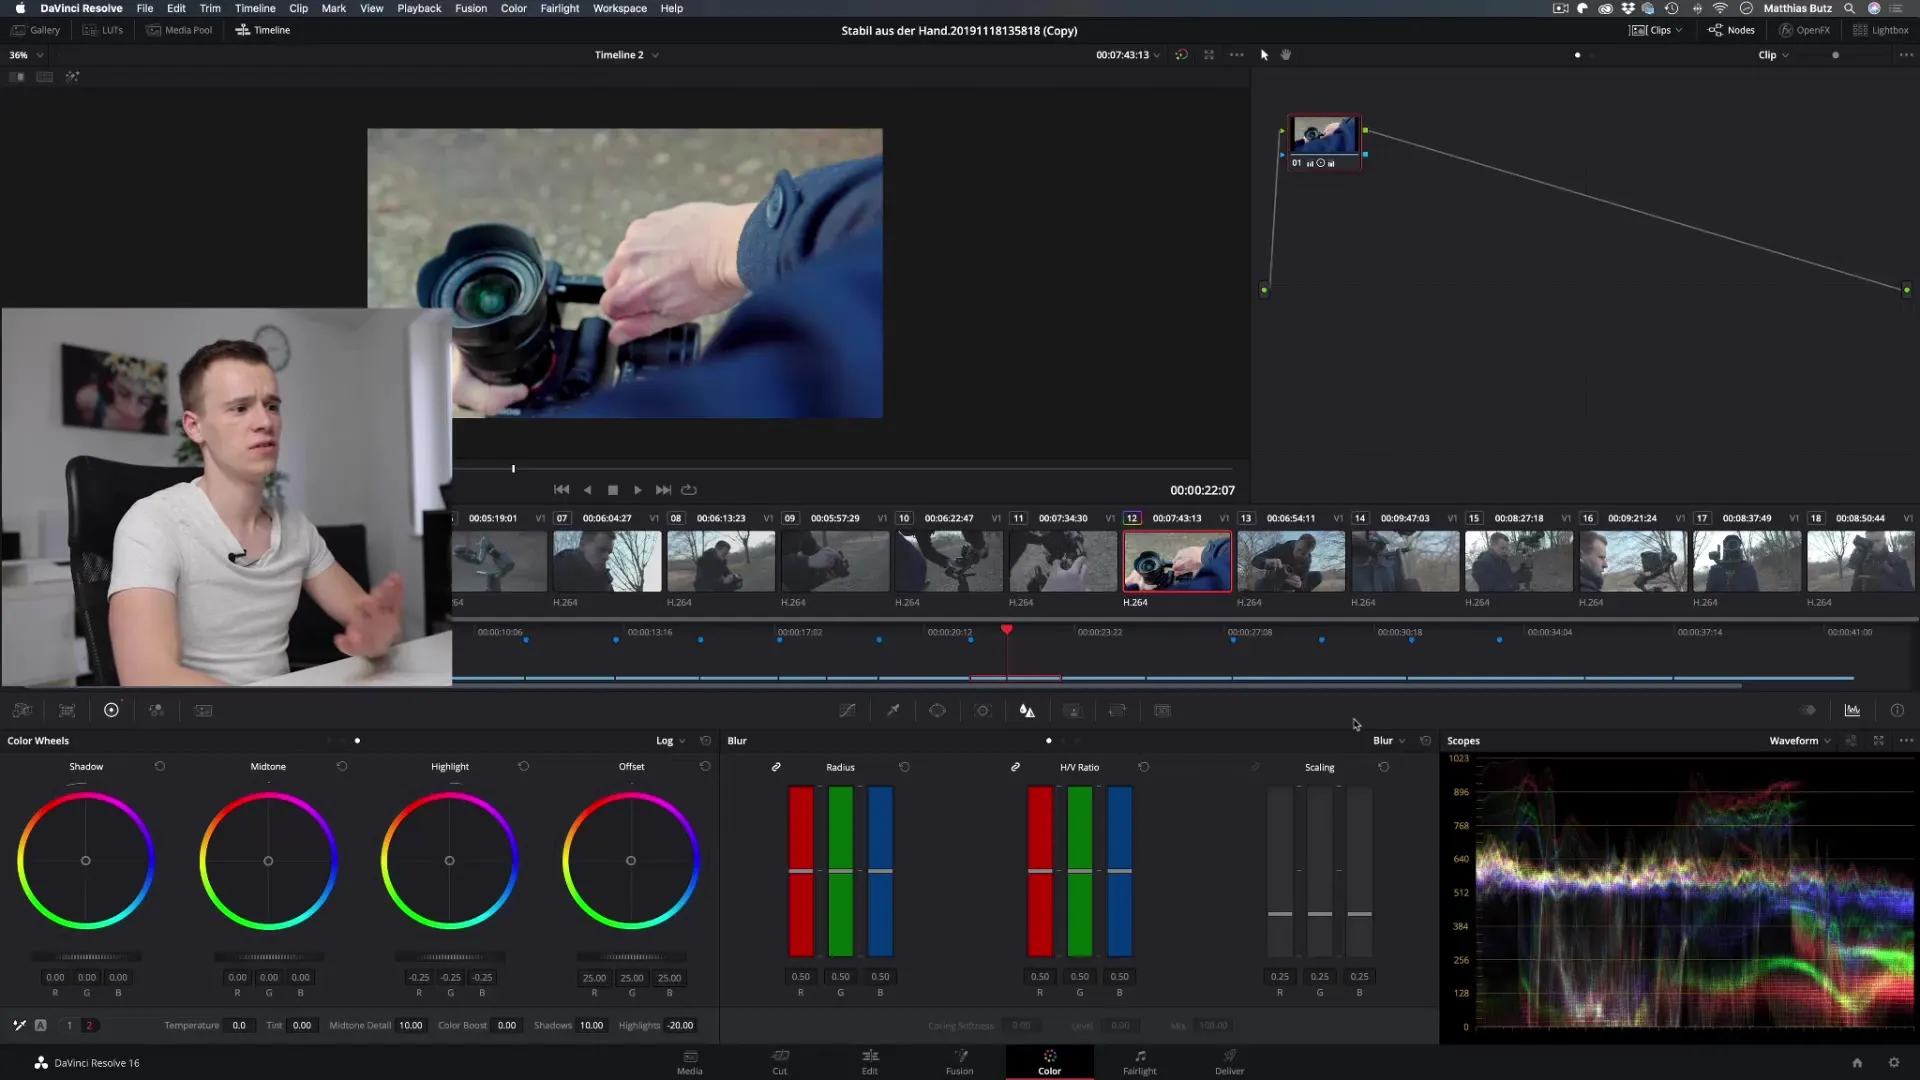Reset the blur Radius controls
Screen dimensions: 1920x1080
[904, 767]
